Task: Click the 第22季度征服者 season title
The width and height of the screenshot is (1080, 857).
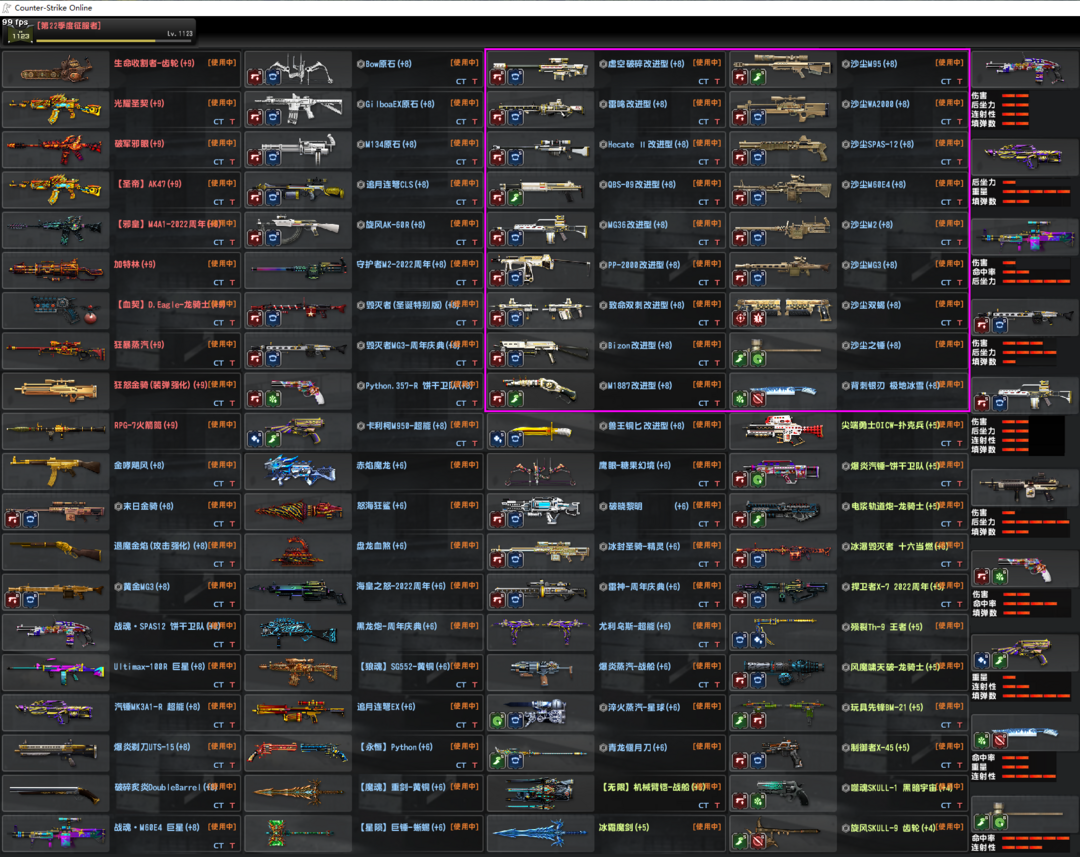Action: point(70,25)
